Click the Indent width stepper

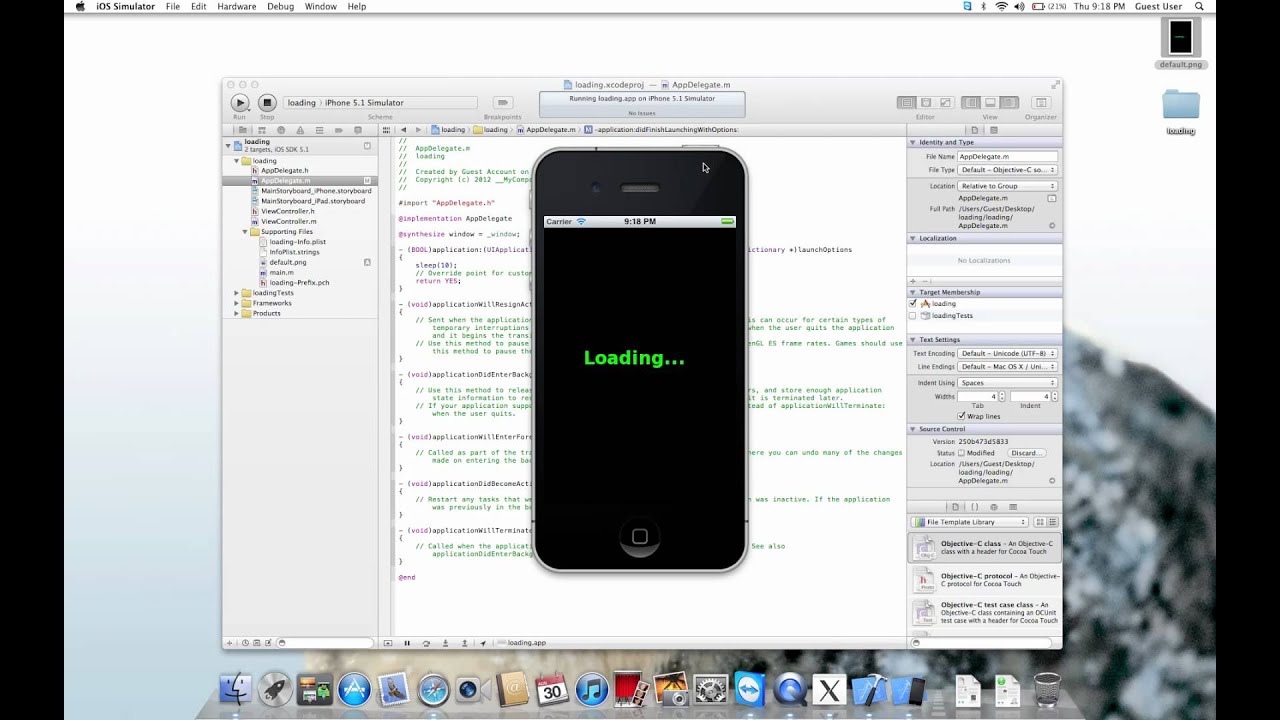1054,397
